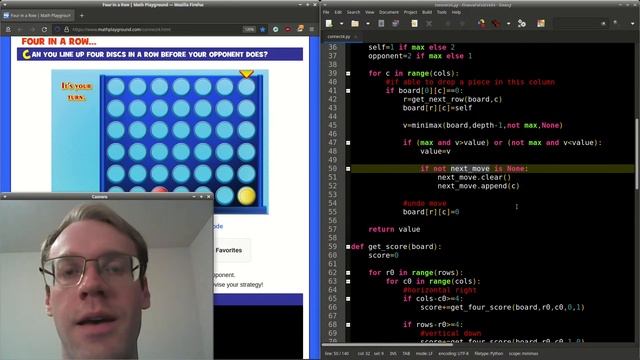
Task: Click the goto-line icon at toolbar right
Action: (x=616, y=23)
